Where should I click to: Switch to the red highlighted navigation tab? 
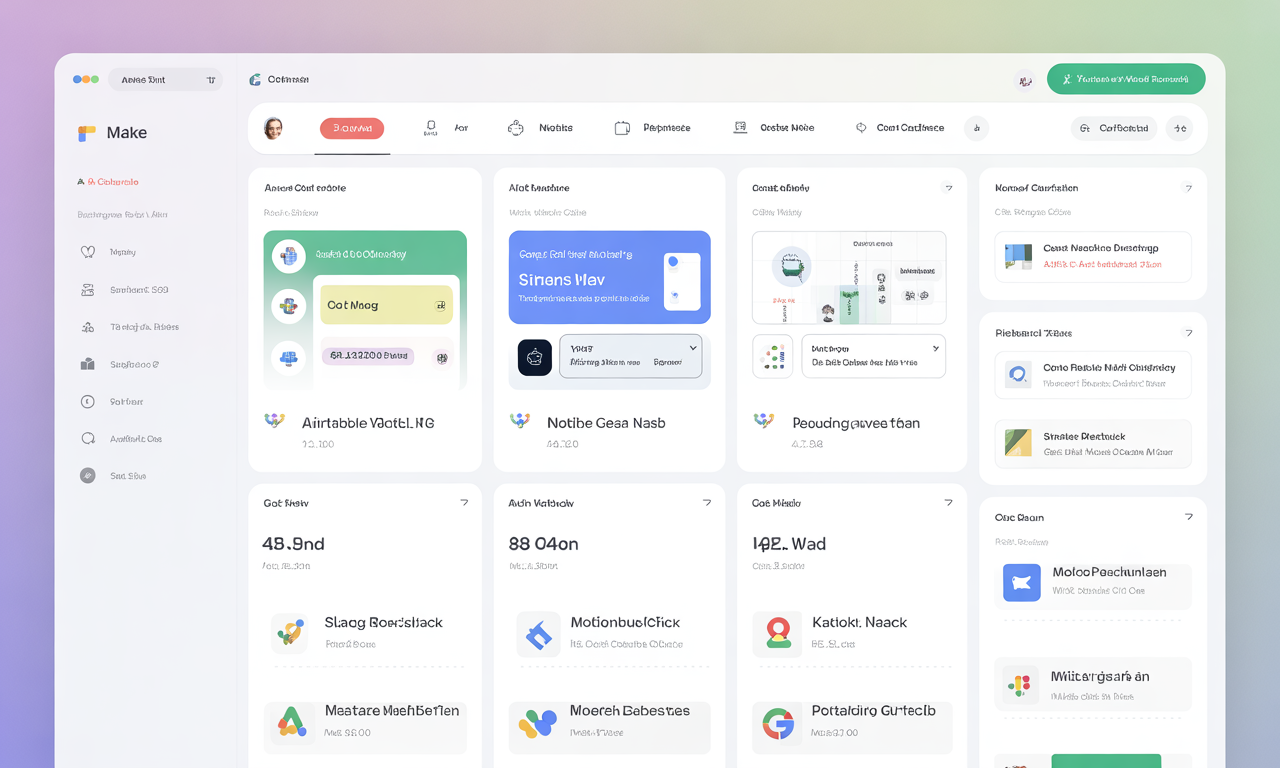pyautogui.click(x=352, y=128)
